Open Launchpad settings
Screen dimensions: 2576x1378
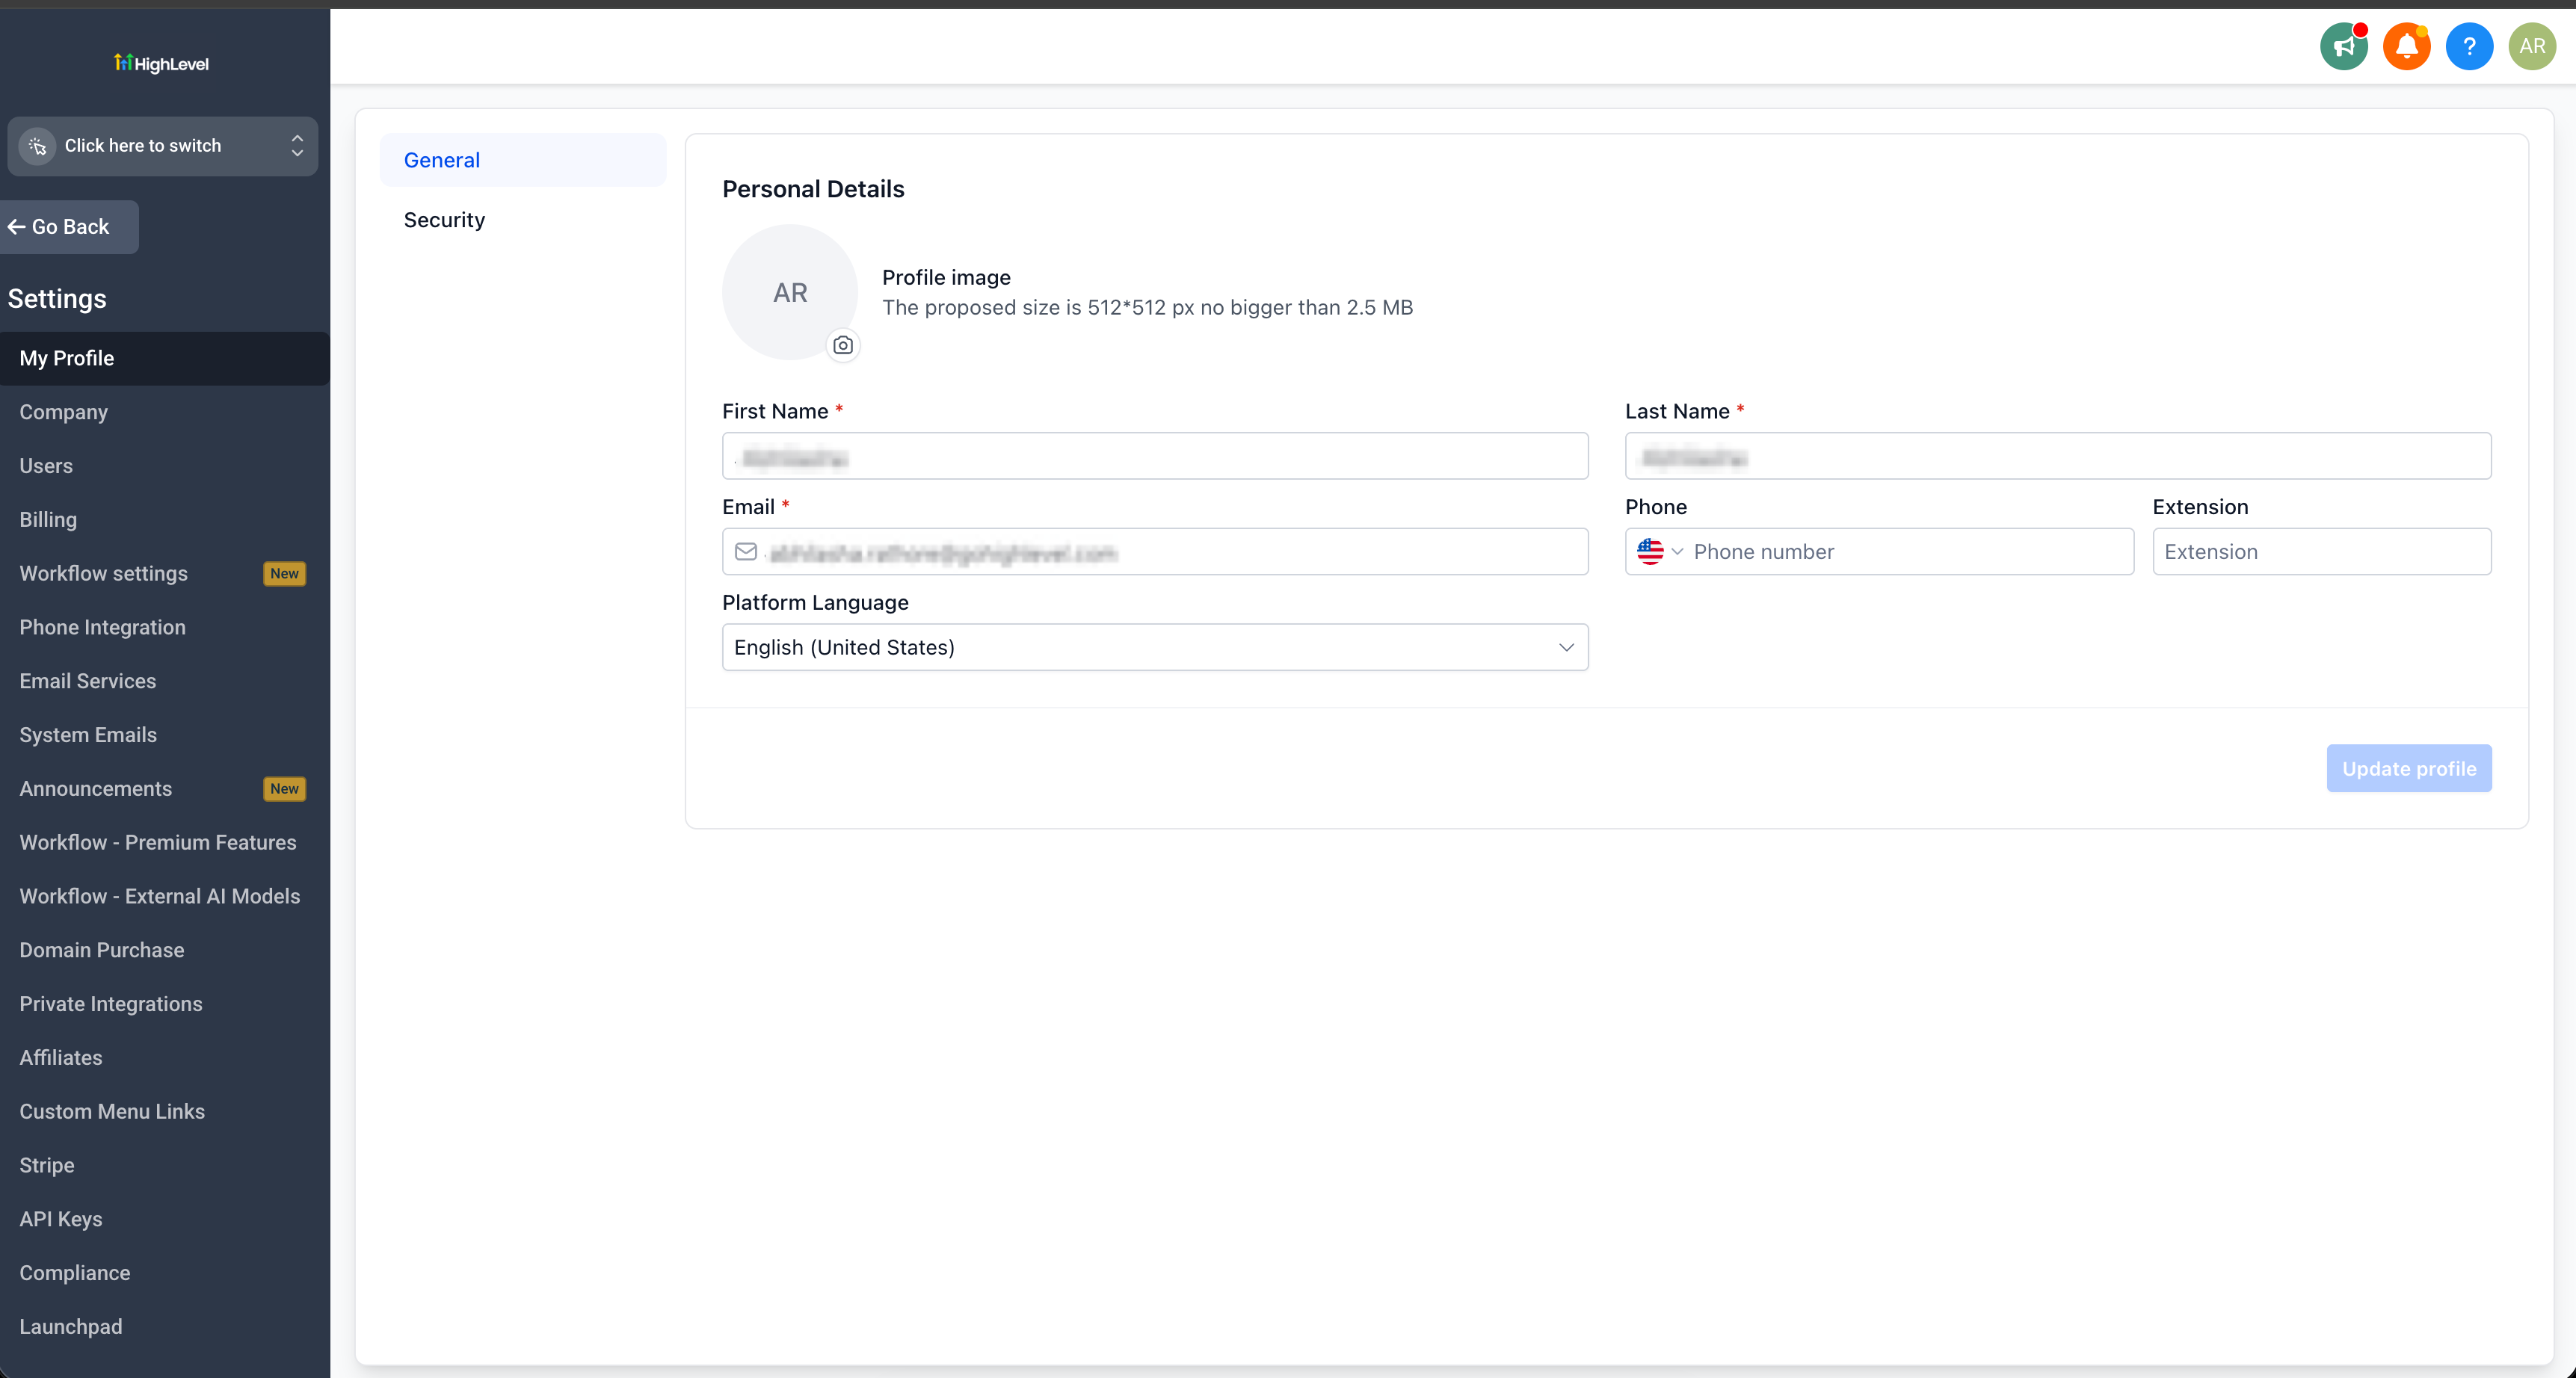tap(165, 1327)
